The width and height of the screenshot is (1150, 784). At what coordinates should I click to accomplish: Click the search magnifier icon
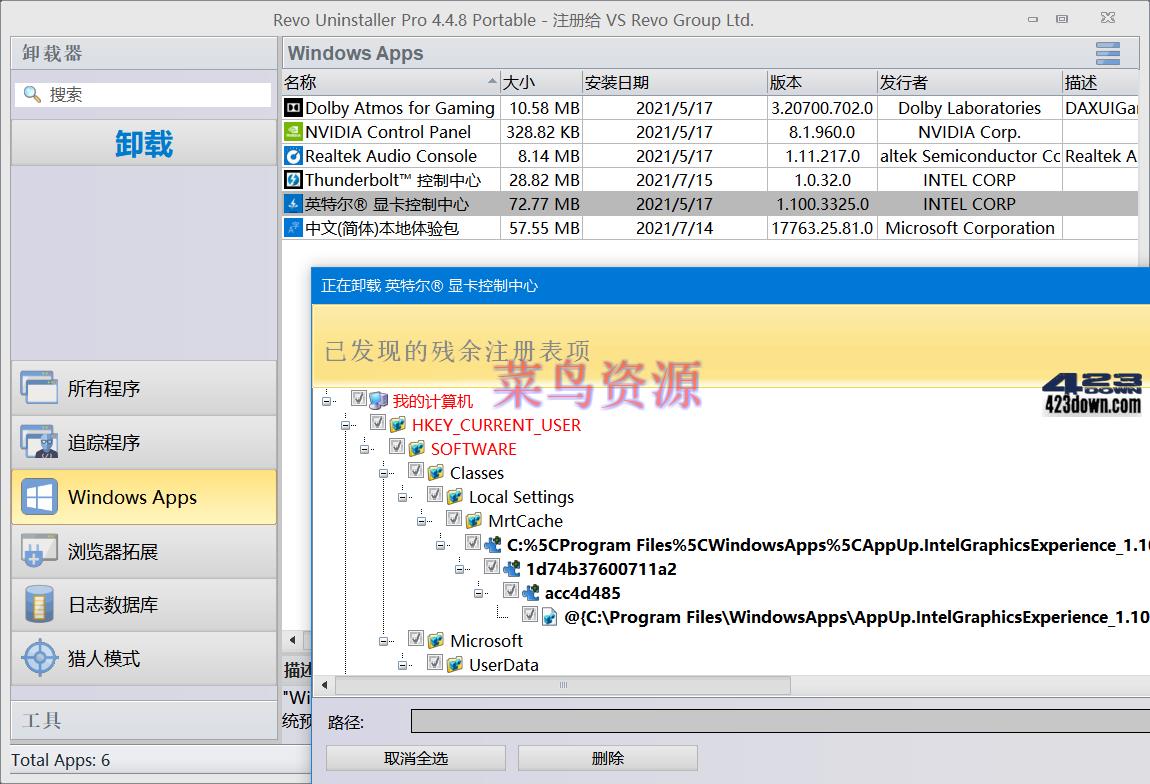click(x=30, y=94)
